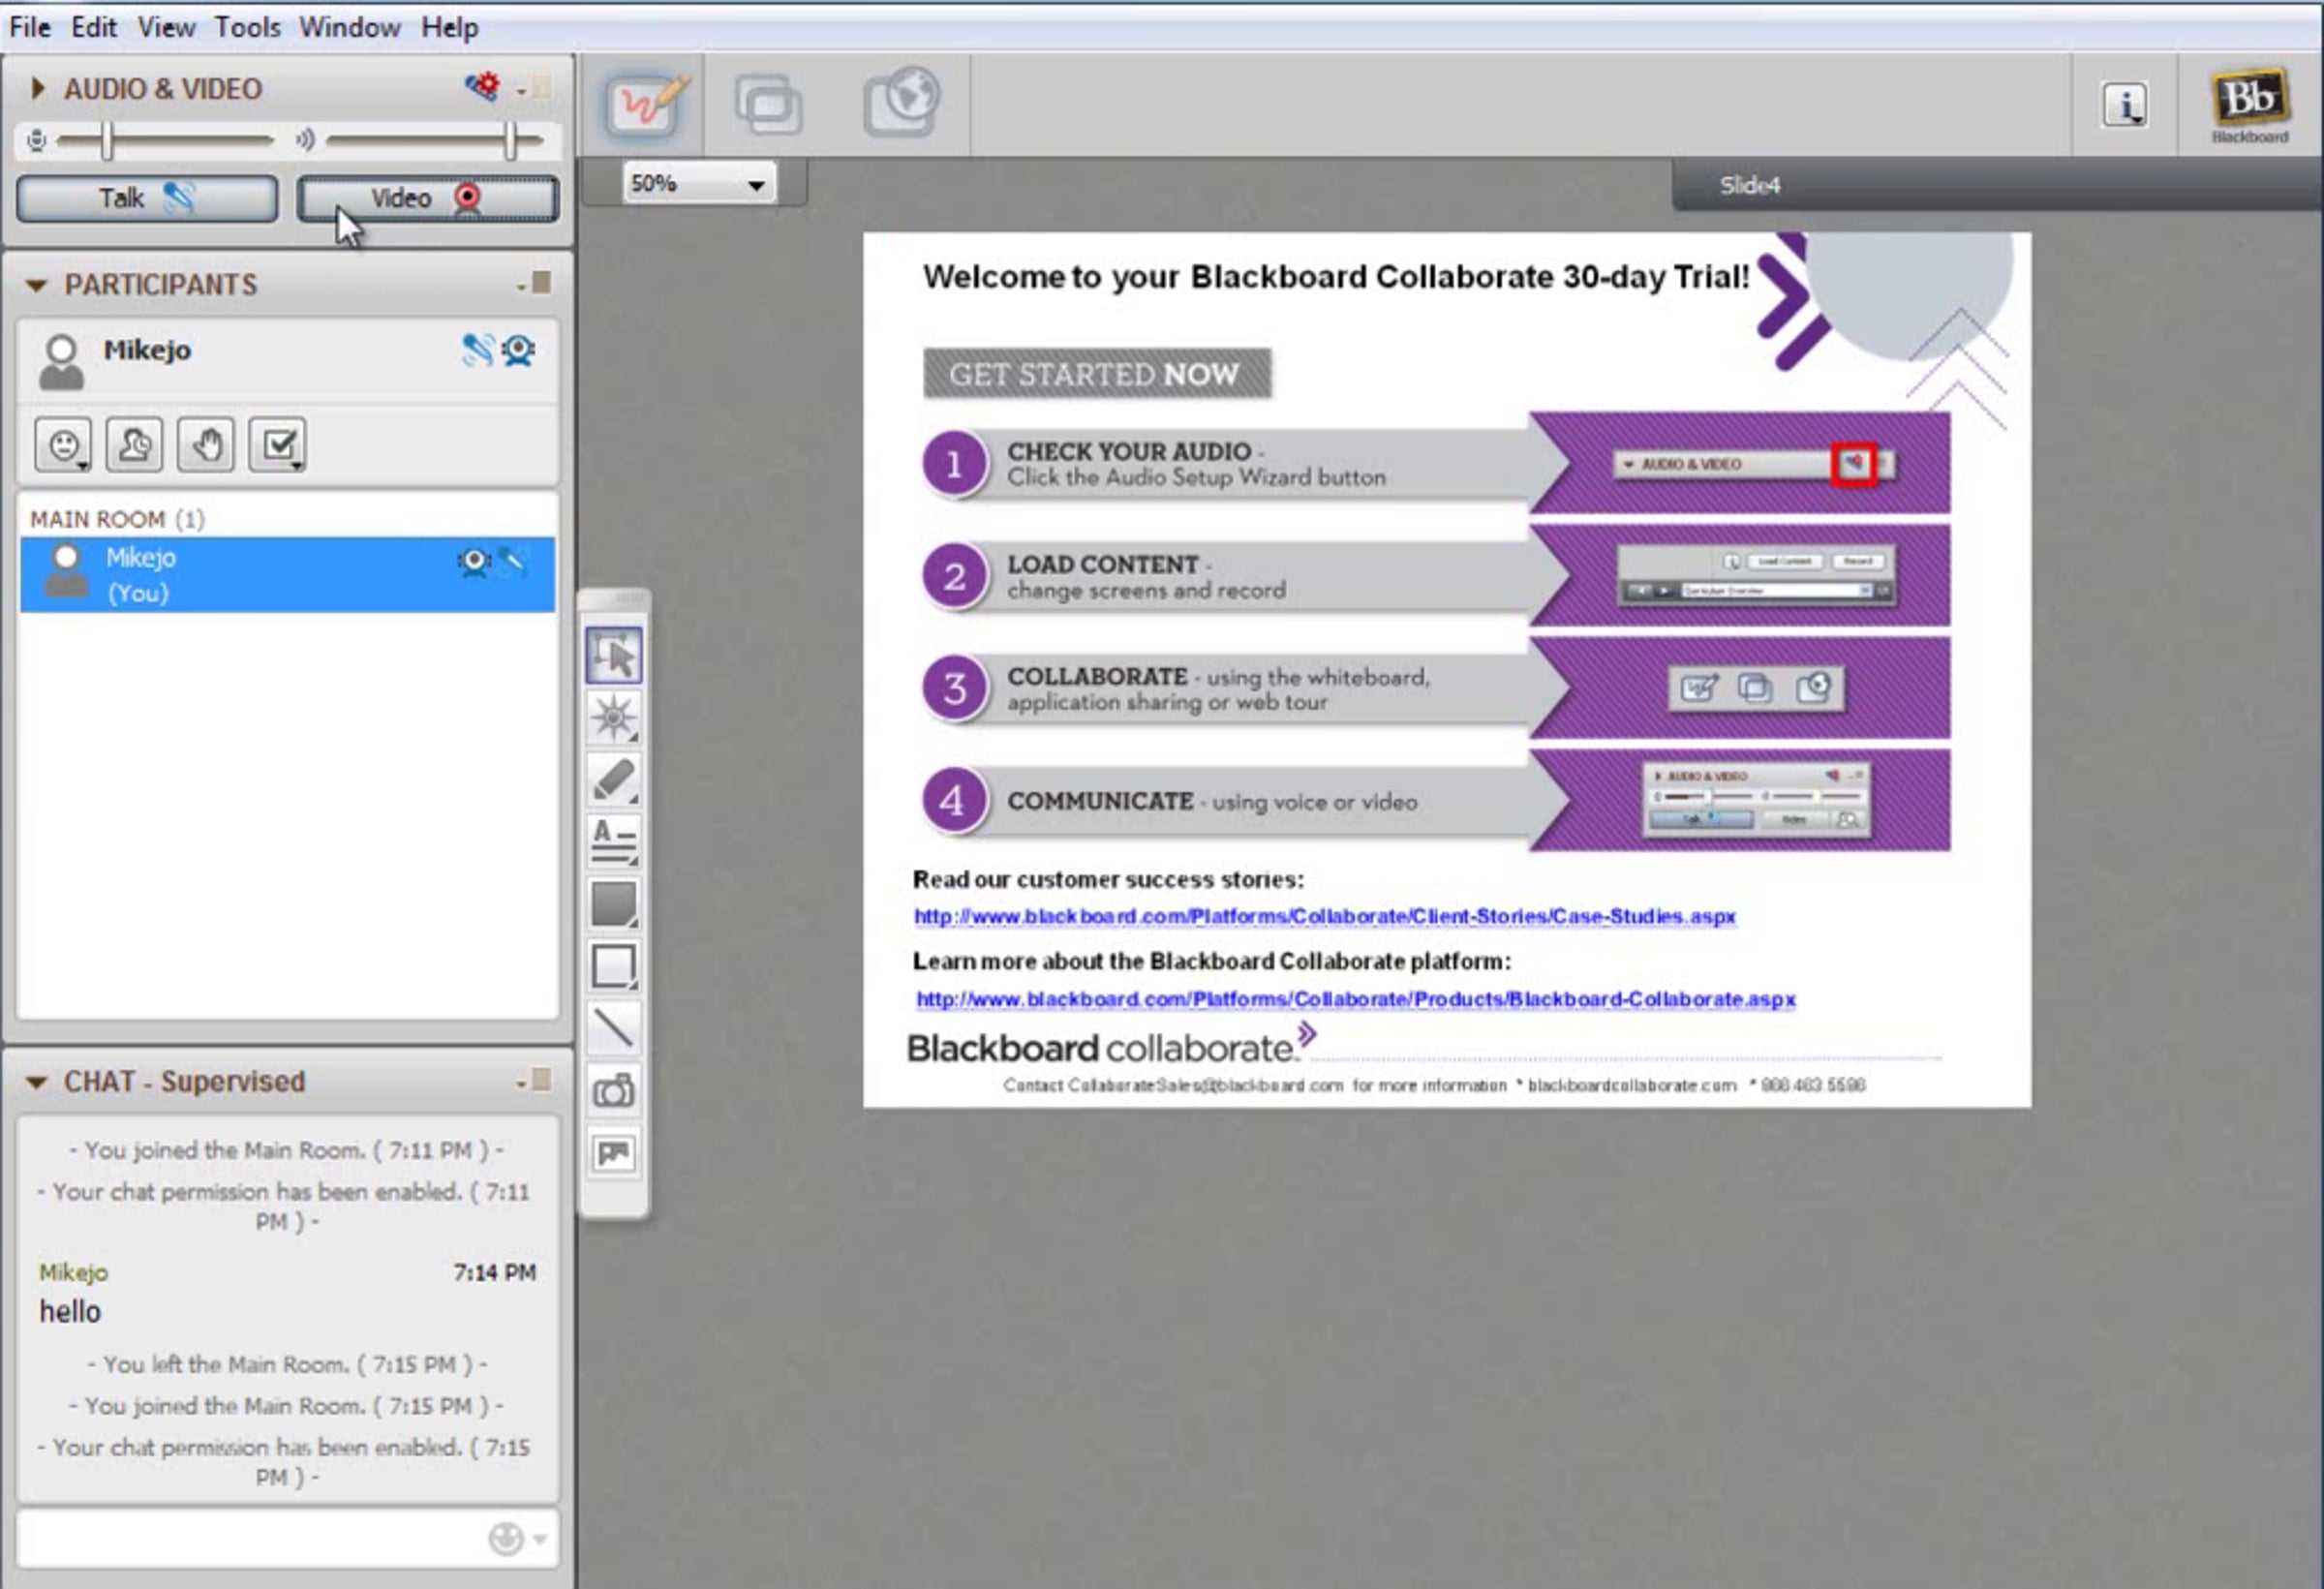Click the step away button
The width and height of the screenshot is (2324, 1589).
tap(135, 444)
